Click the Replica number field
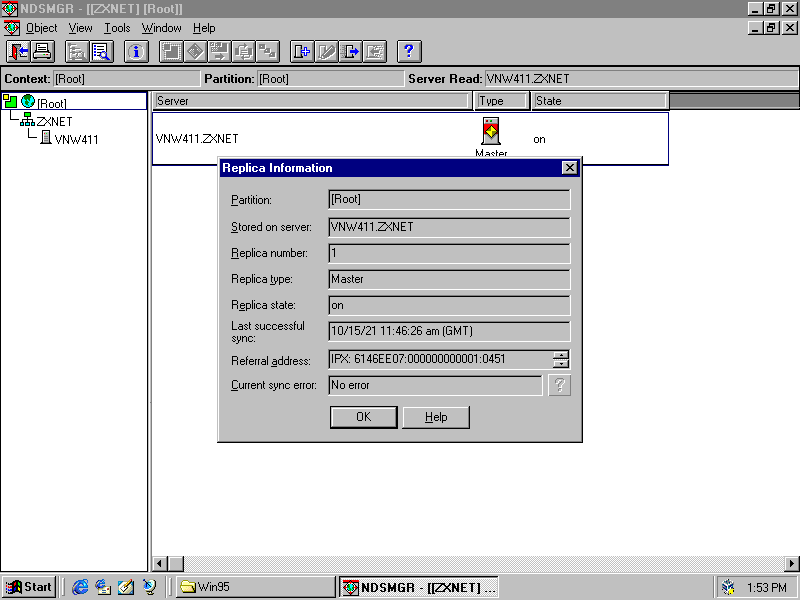Image resolution: width=800 pixels, height=600 pixels. [449, 253]
